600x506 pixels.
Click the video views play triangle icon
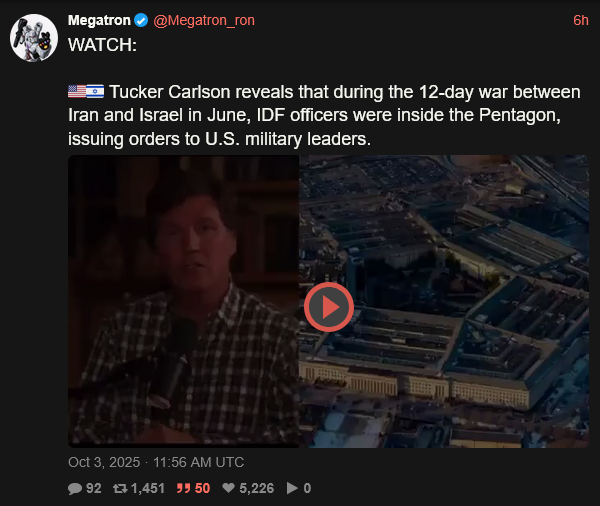[292, 488]
